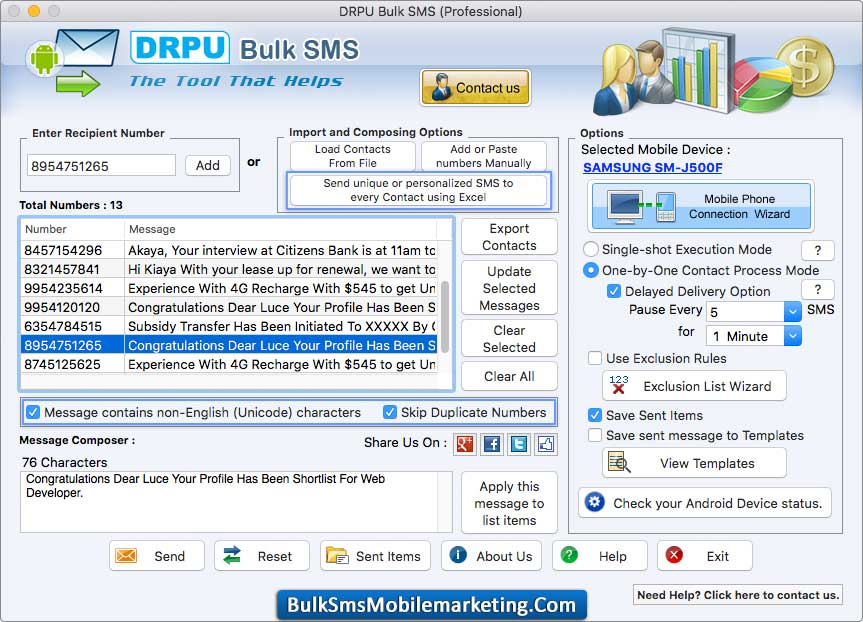Open the 1 Minute duration dropdown
The width and height of the screenshot is (863, 622).
click(792, 336)
